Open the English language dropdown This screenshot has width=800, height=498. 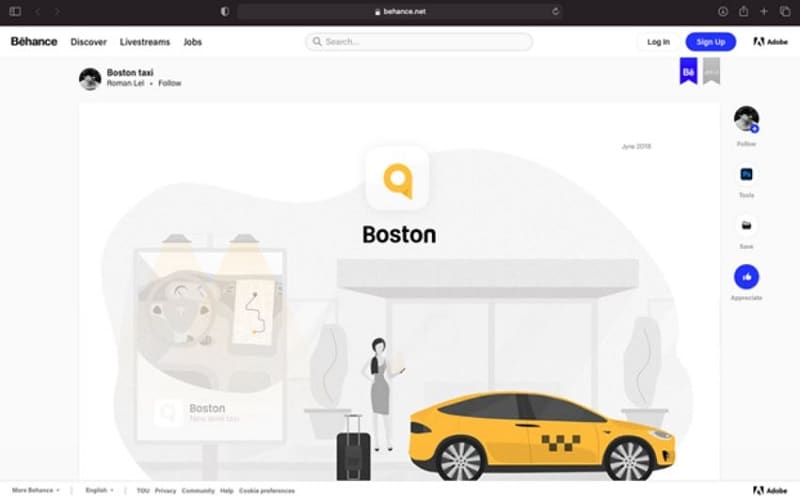coord(99,490)
